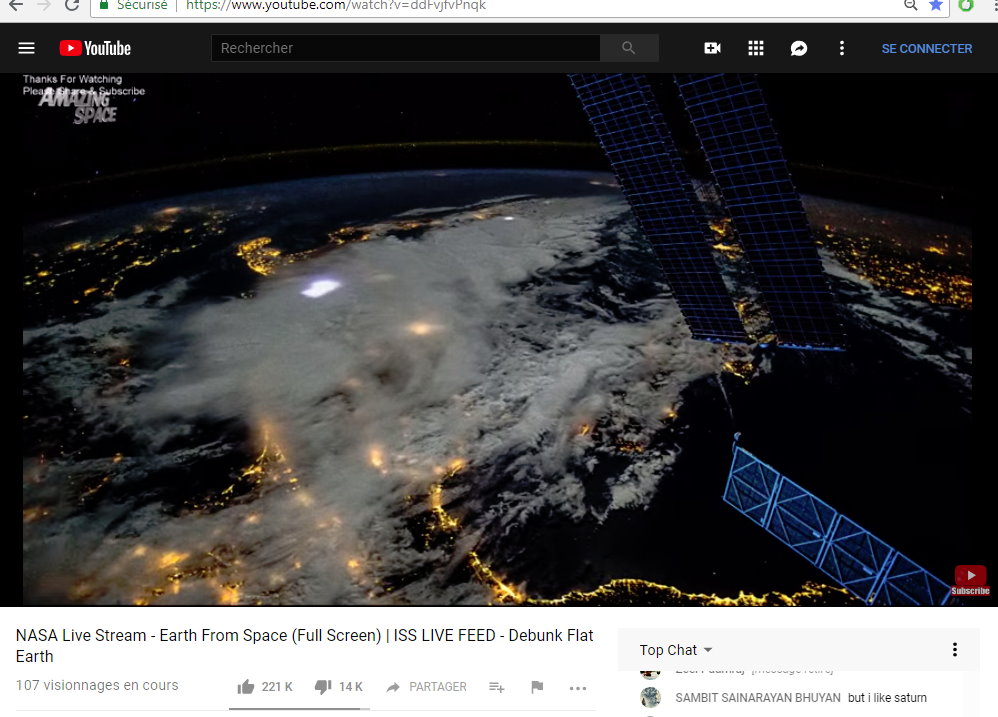
Task: Click SAMBIT SAINARAYAN BHUYAN's chat avatar
Action: click(650, 697)
